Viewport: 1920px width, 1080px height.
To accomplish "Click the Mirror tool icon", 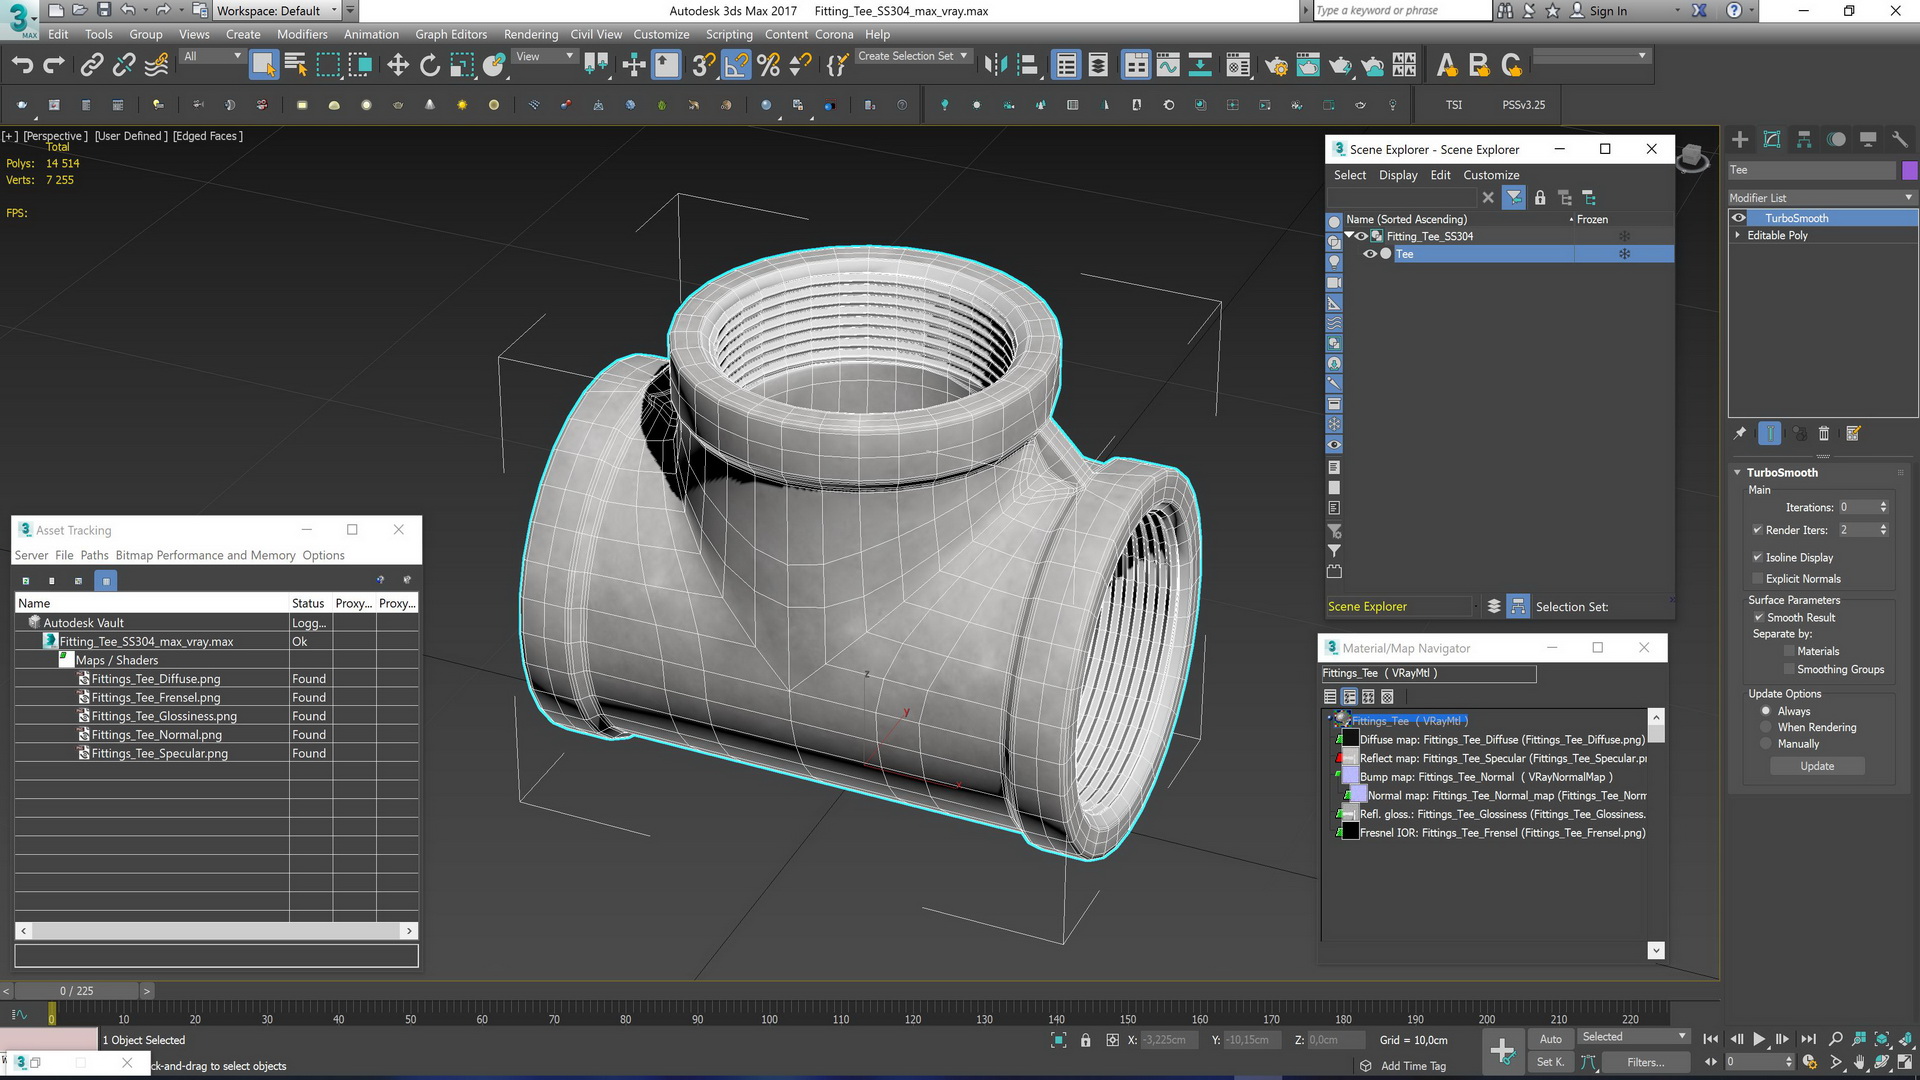I will [995, 66].
